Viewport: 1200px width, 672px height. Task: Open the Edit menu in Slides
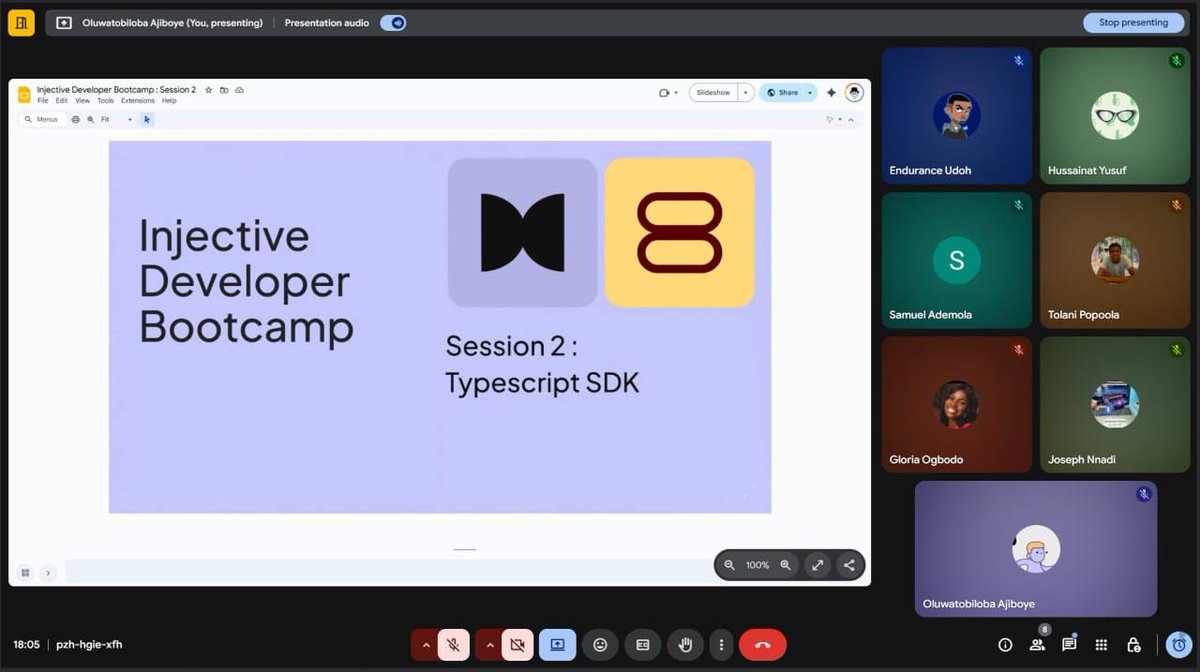pyautogui.click(x=62, y=101)
